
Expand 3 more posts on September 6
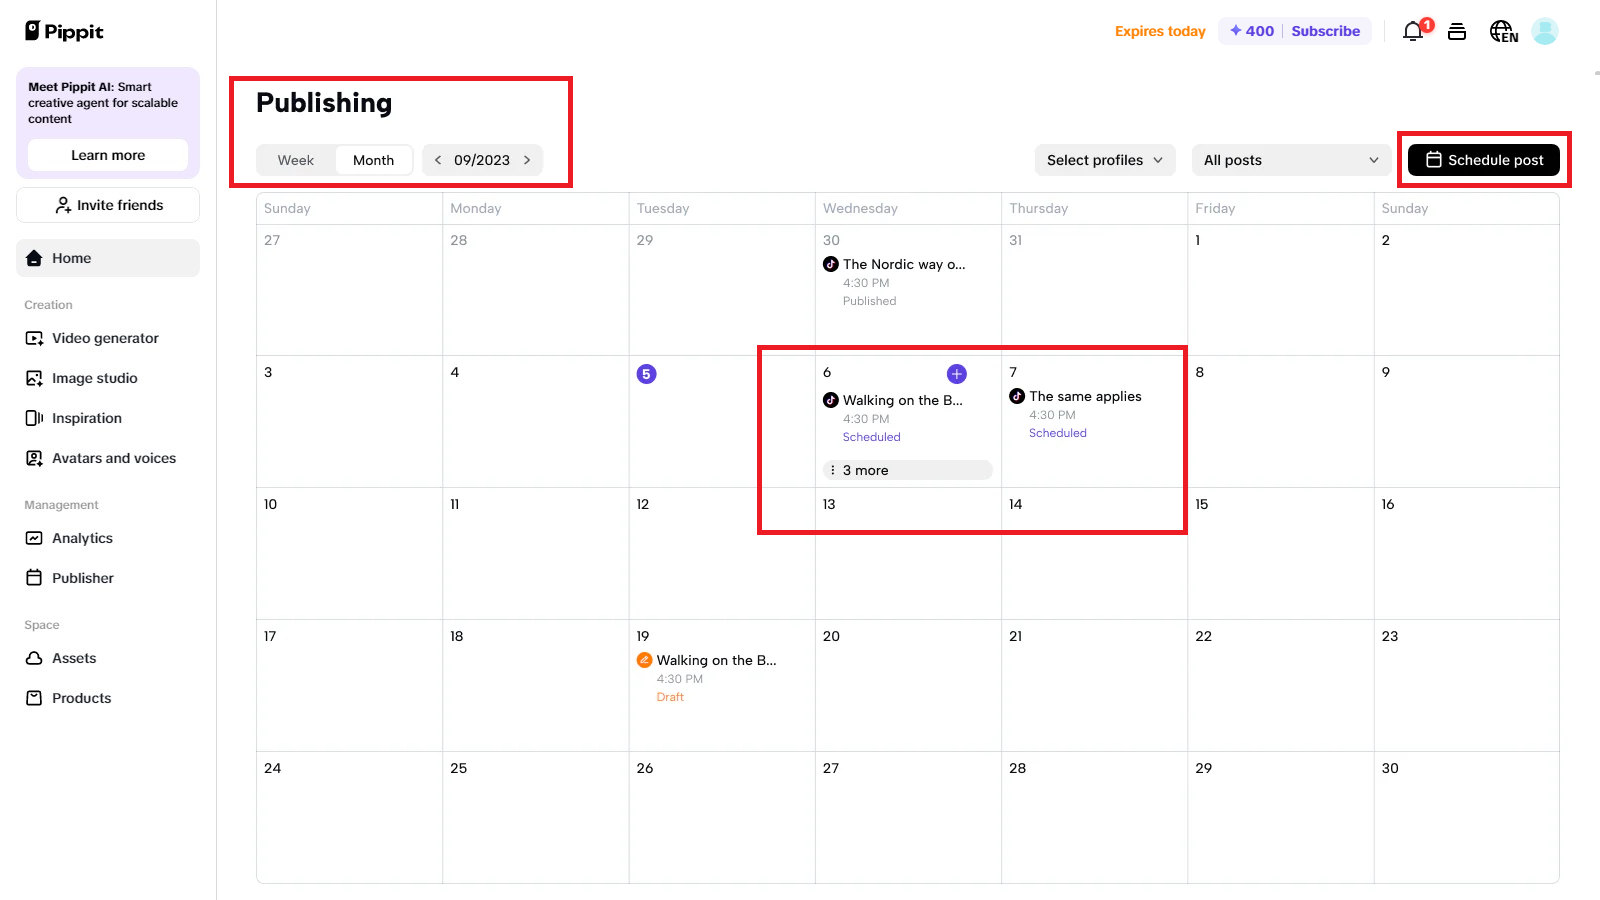click(x=906, y=469)
